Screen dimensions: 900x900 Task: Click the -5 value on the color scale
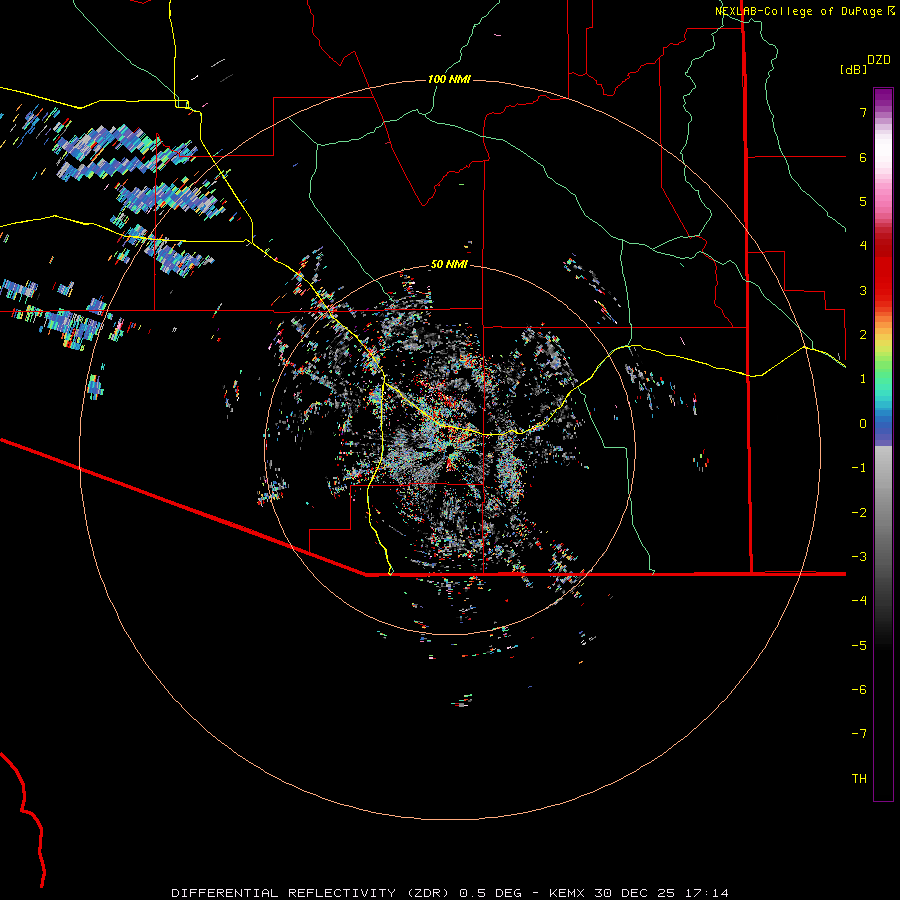tap(859, 646)
